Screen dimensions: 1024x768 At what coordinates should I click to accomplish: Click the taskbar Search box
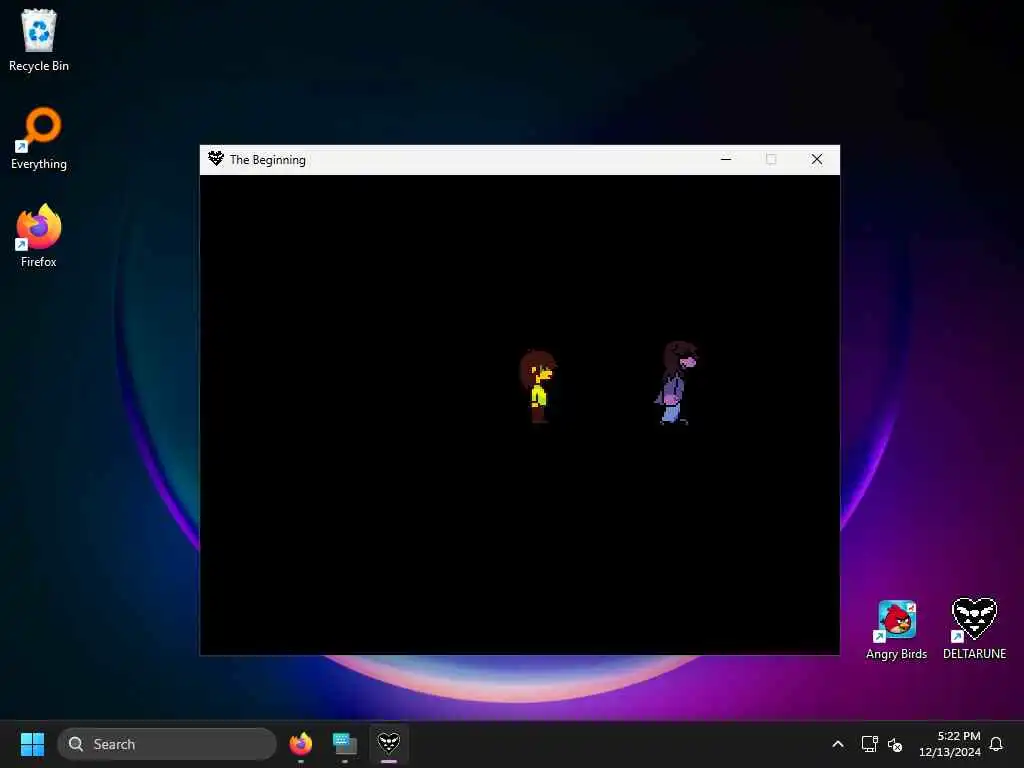[167, 744]
